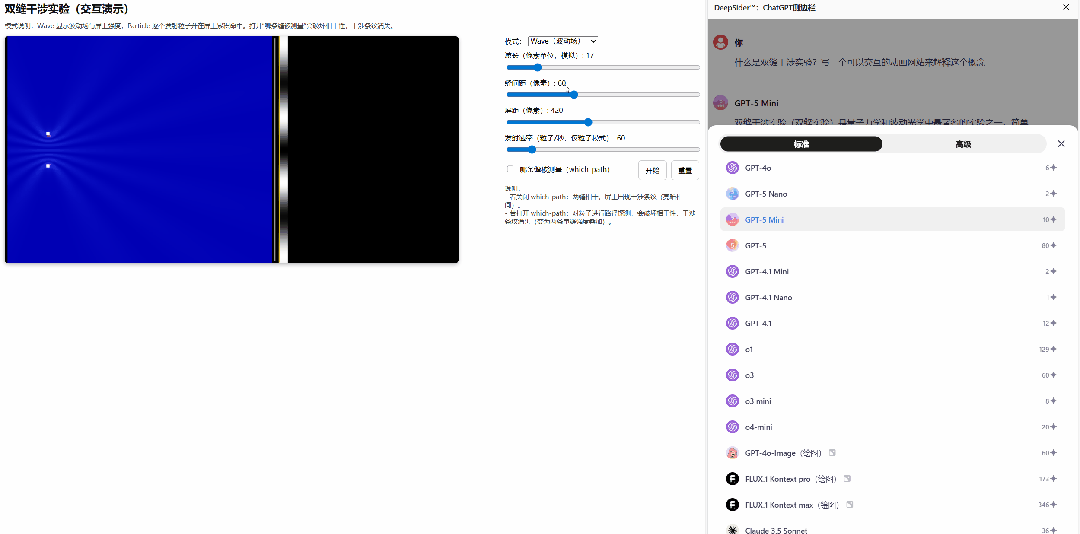Click the o3 model icon
Viewport: 1080px width, 534px height.
pyautogui.click(x=732, y=375)
